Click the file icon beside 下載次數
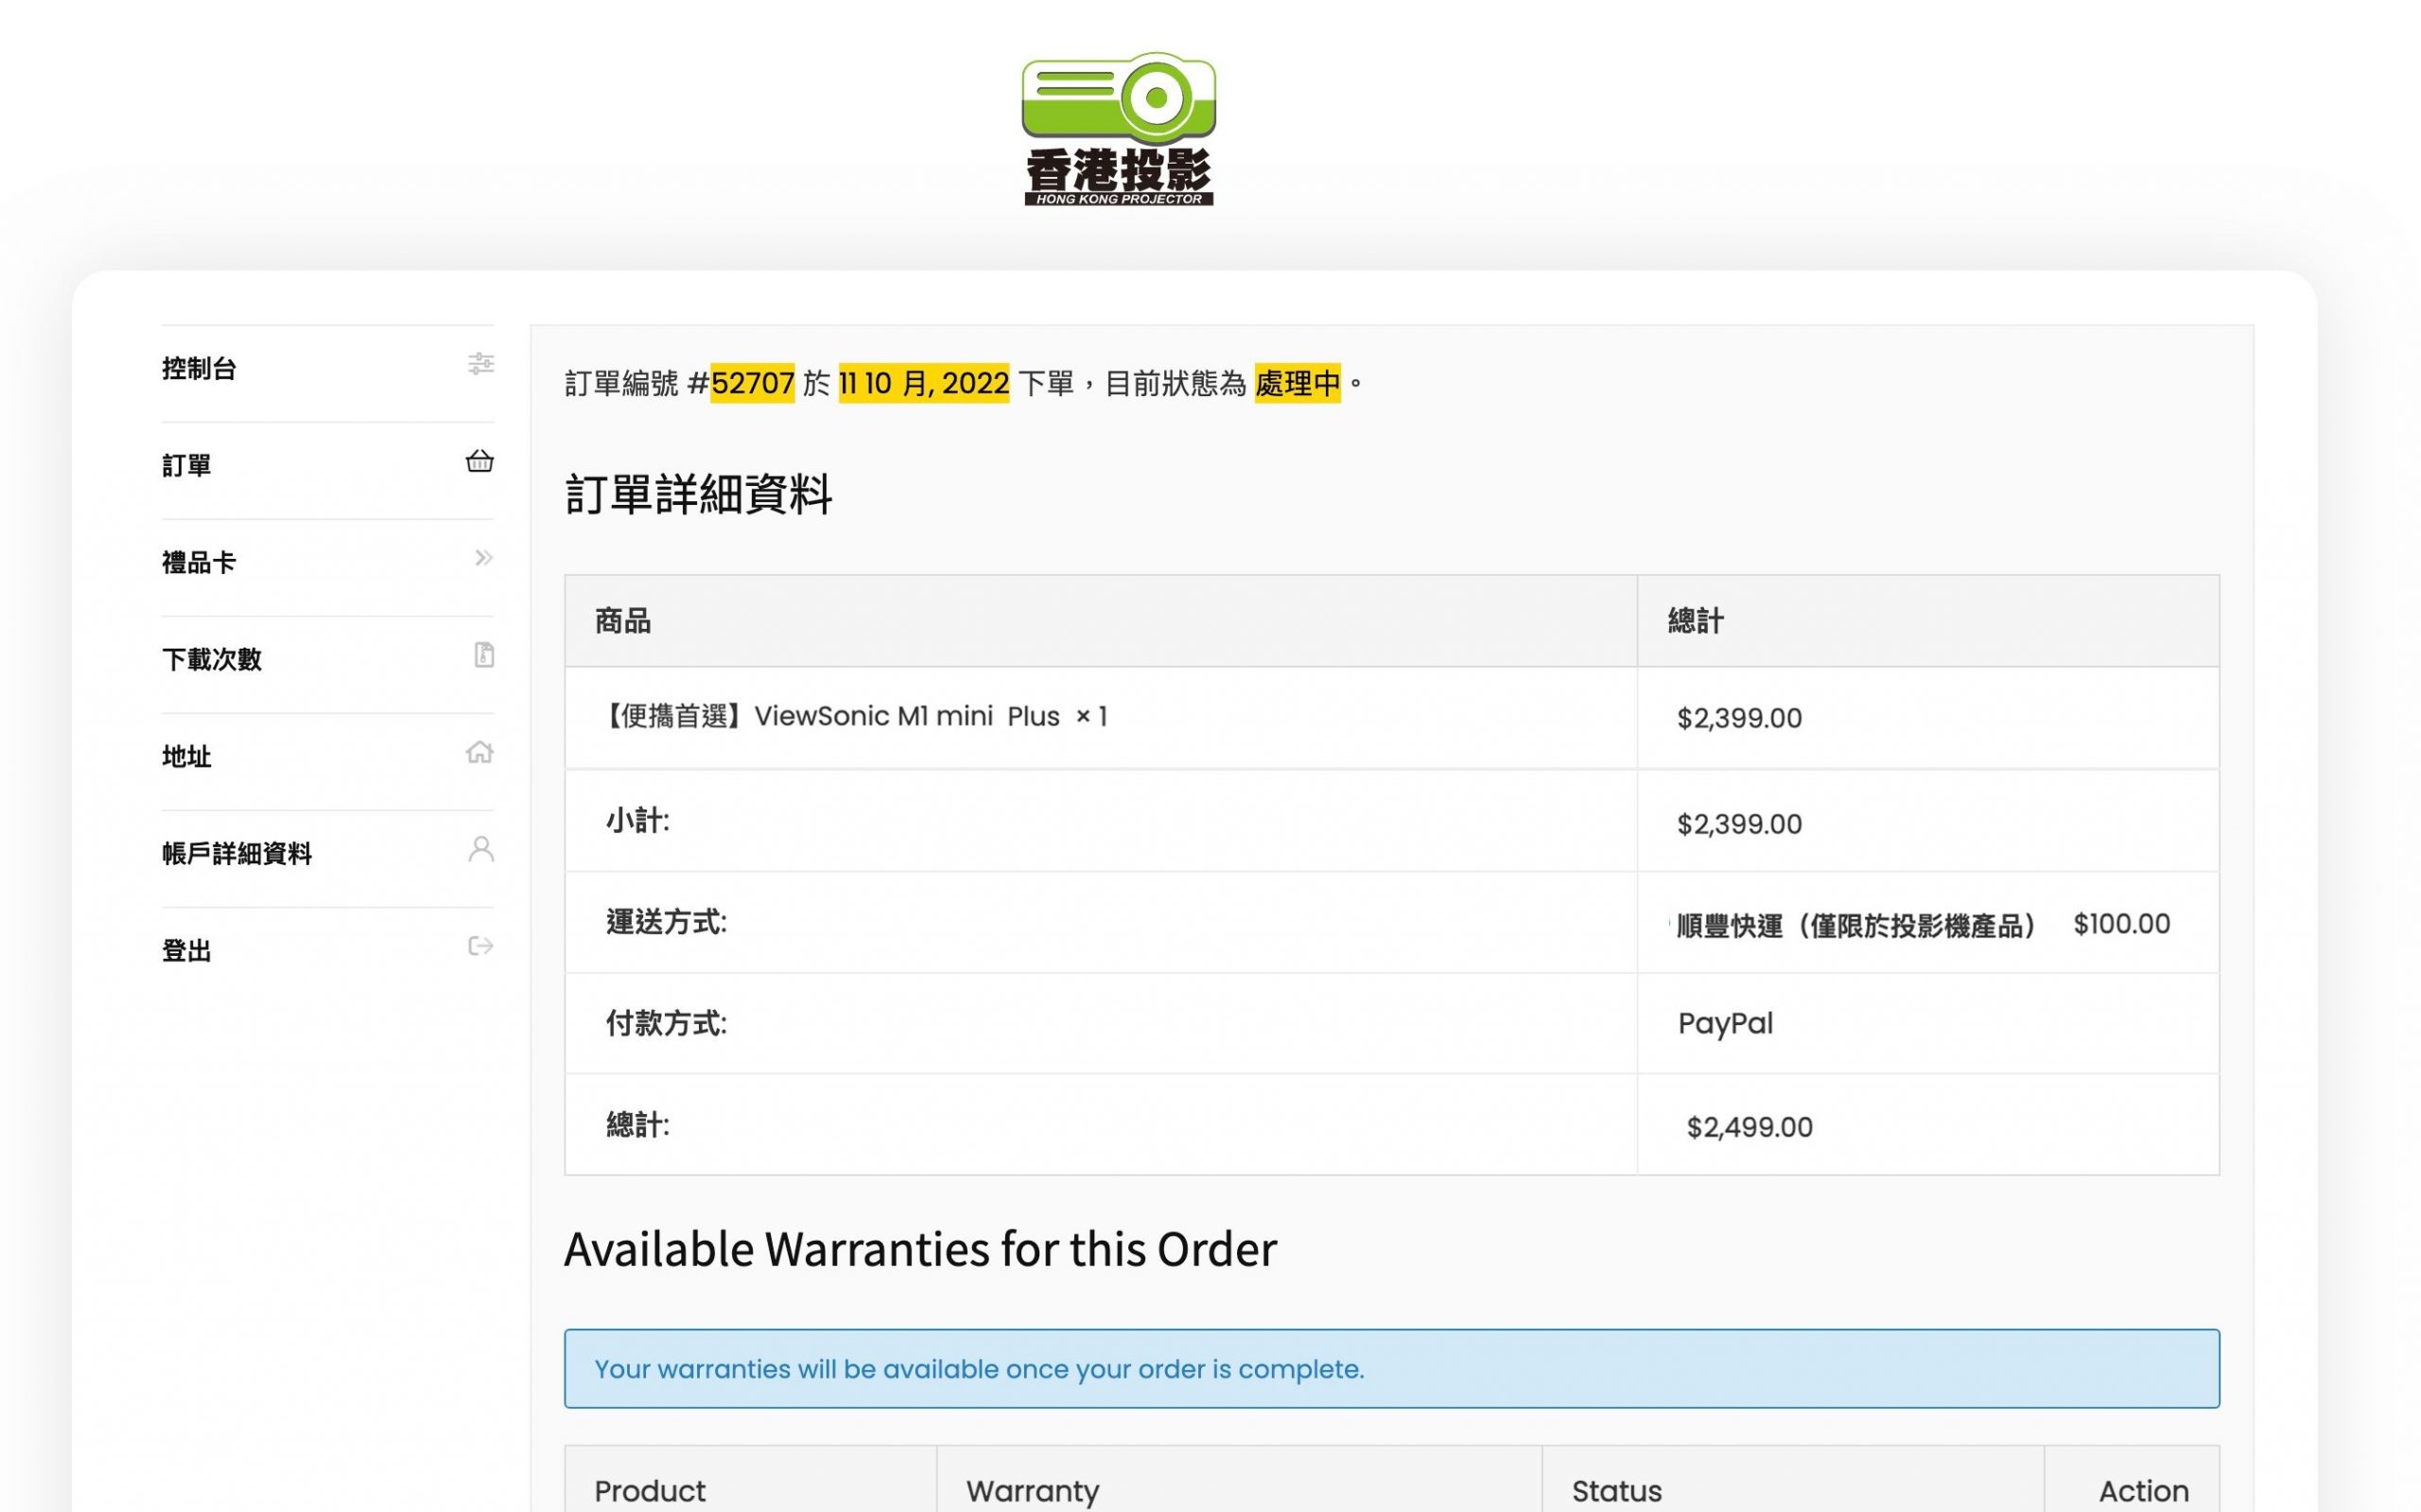The height and width of the screenshot is (1512, 2421). tap(484, 655)
